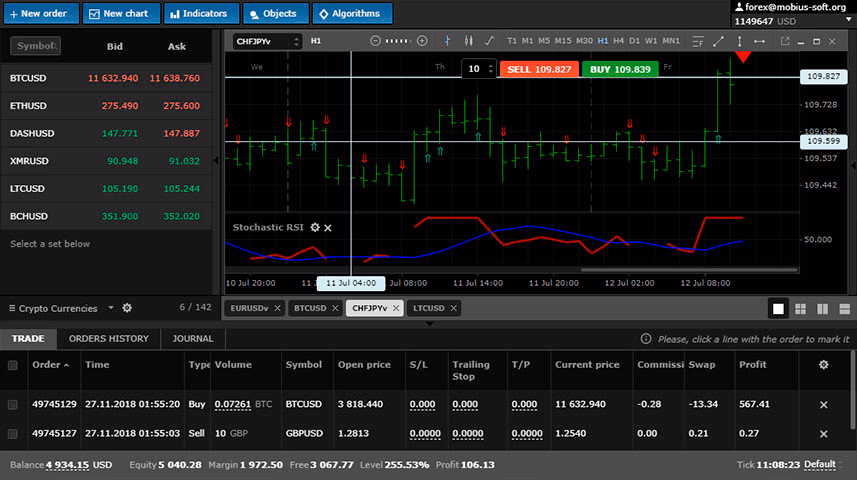
Task: Tick checkbox for order 49745129
Action: point(13,405)
